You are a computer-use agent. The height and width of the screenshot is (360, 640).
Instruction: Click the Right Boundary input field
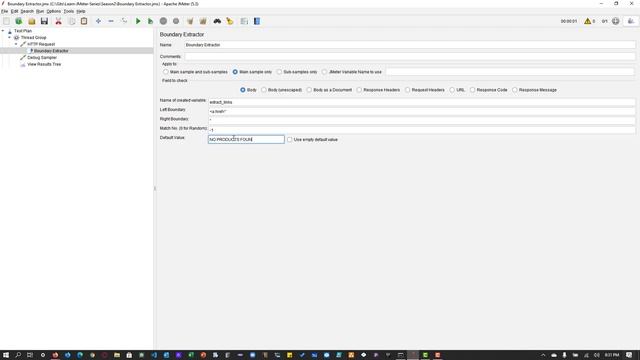(x=422, y=120)
